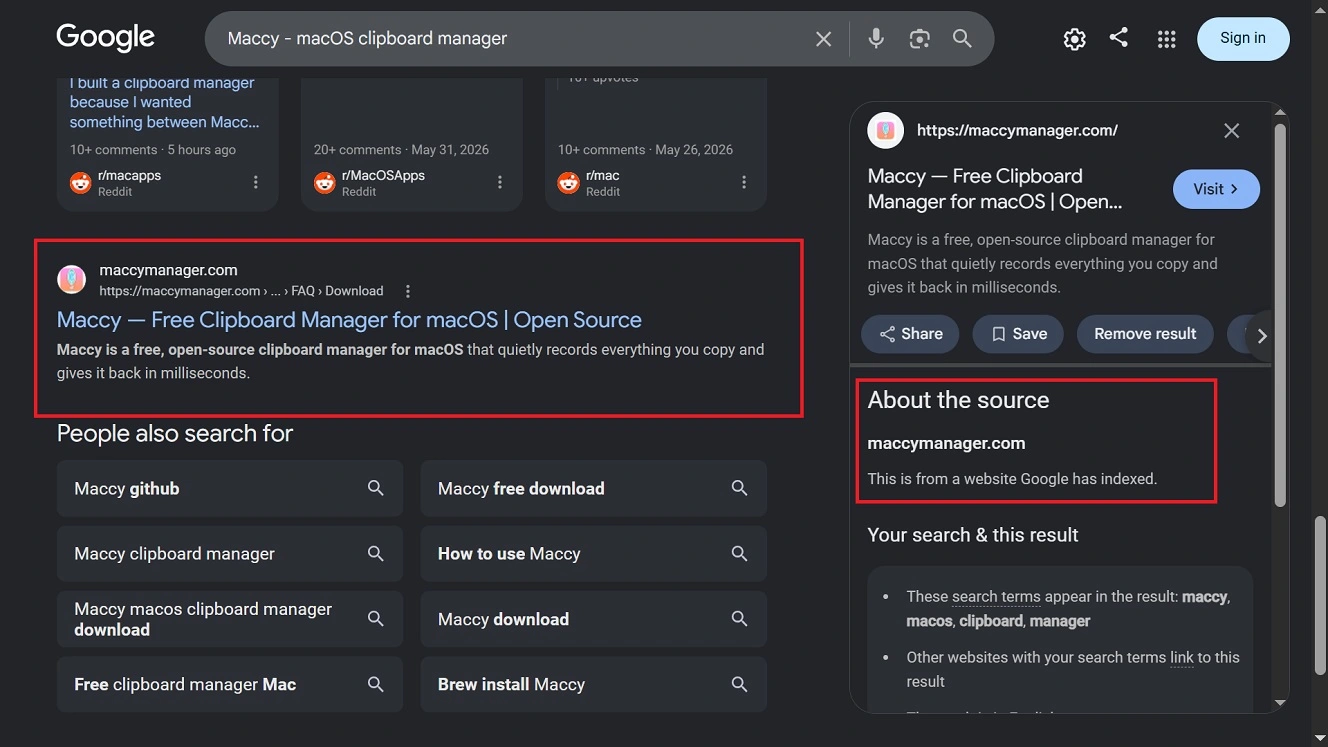
Task: Click the side panel scroll down arrow
Action: point(1280,703)
